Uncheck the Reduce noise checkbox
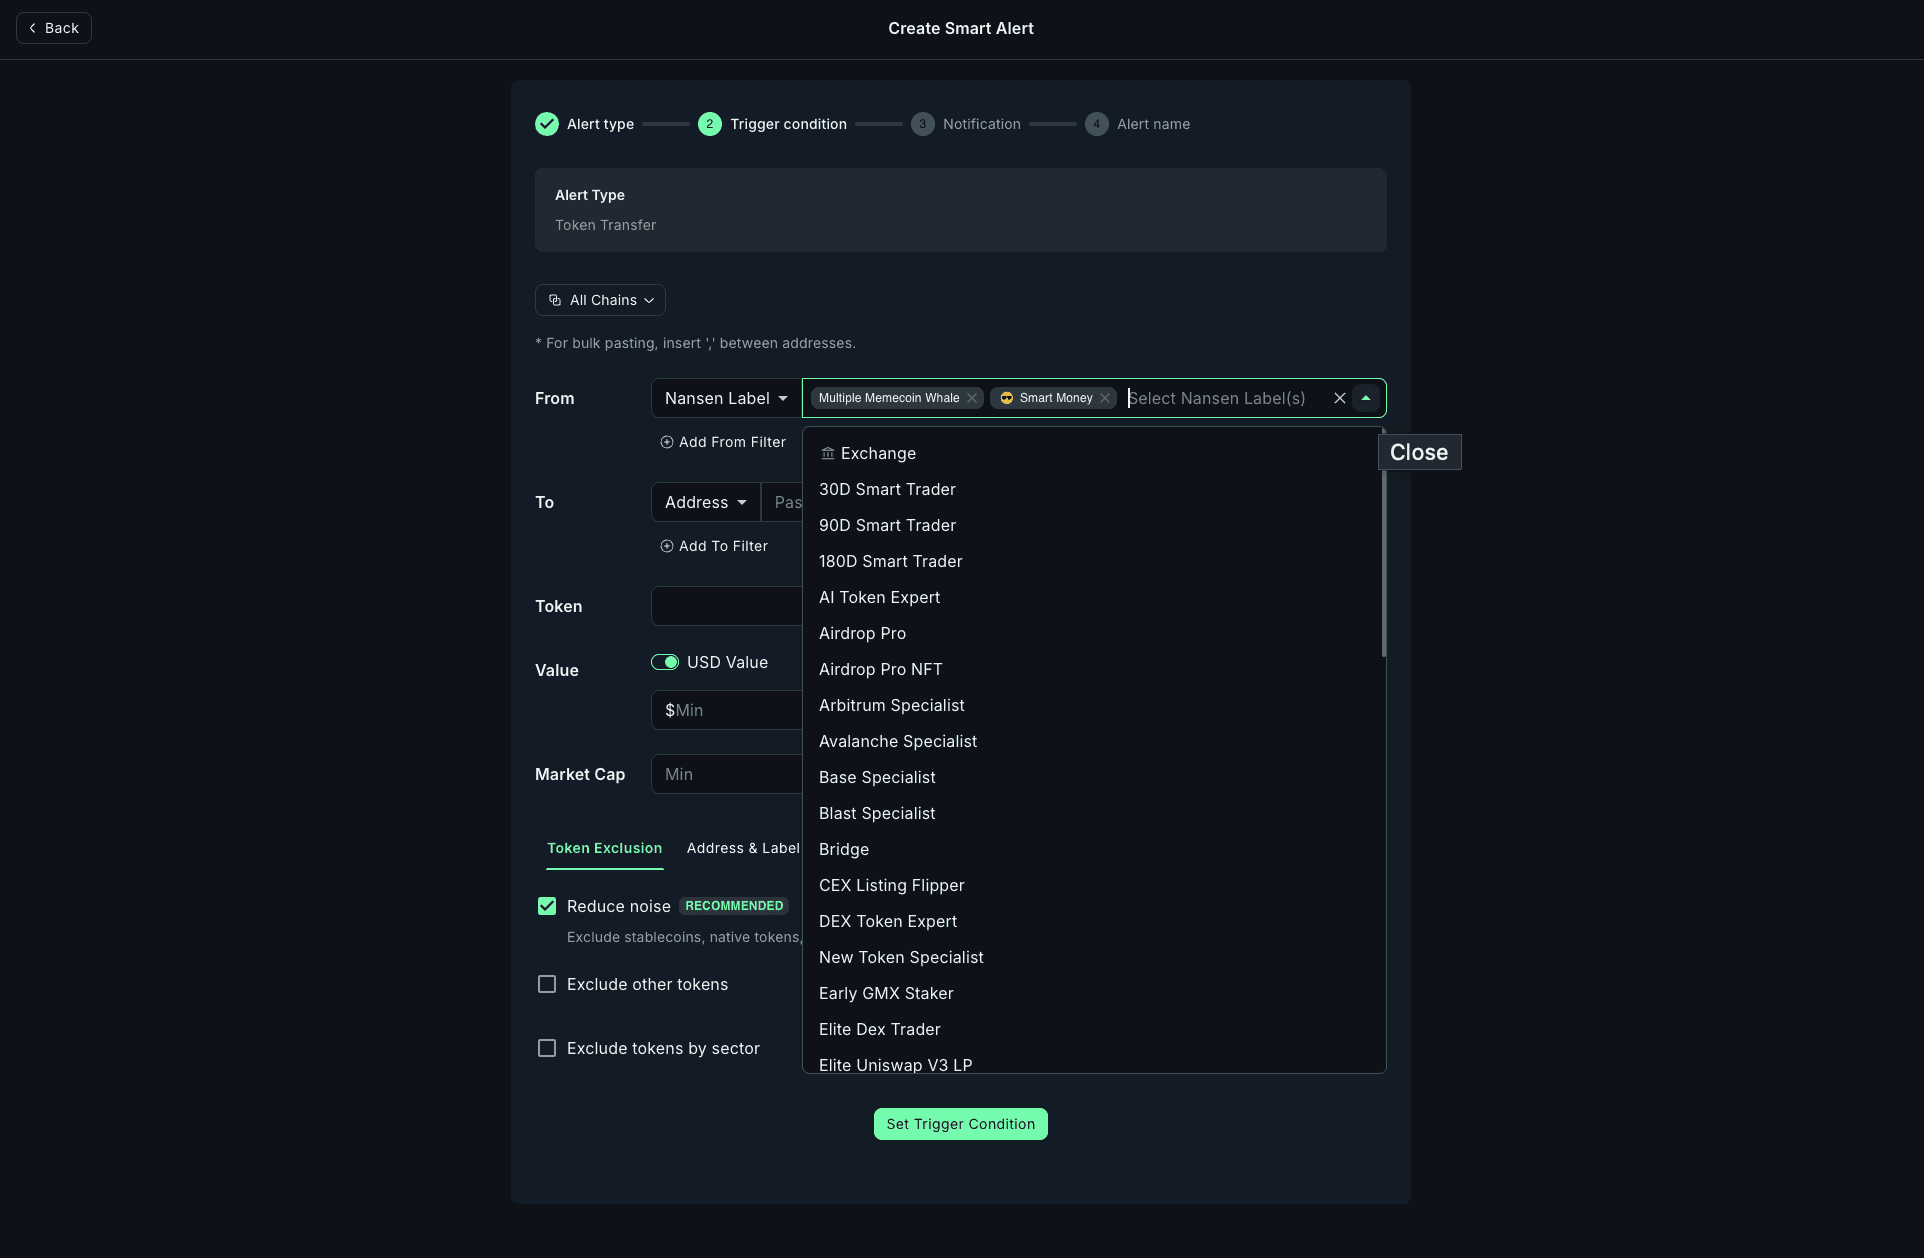 (x=547, y=906)
